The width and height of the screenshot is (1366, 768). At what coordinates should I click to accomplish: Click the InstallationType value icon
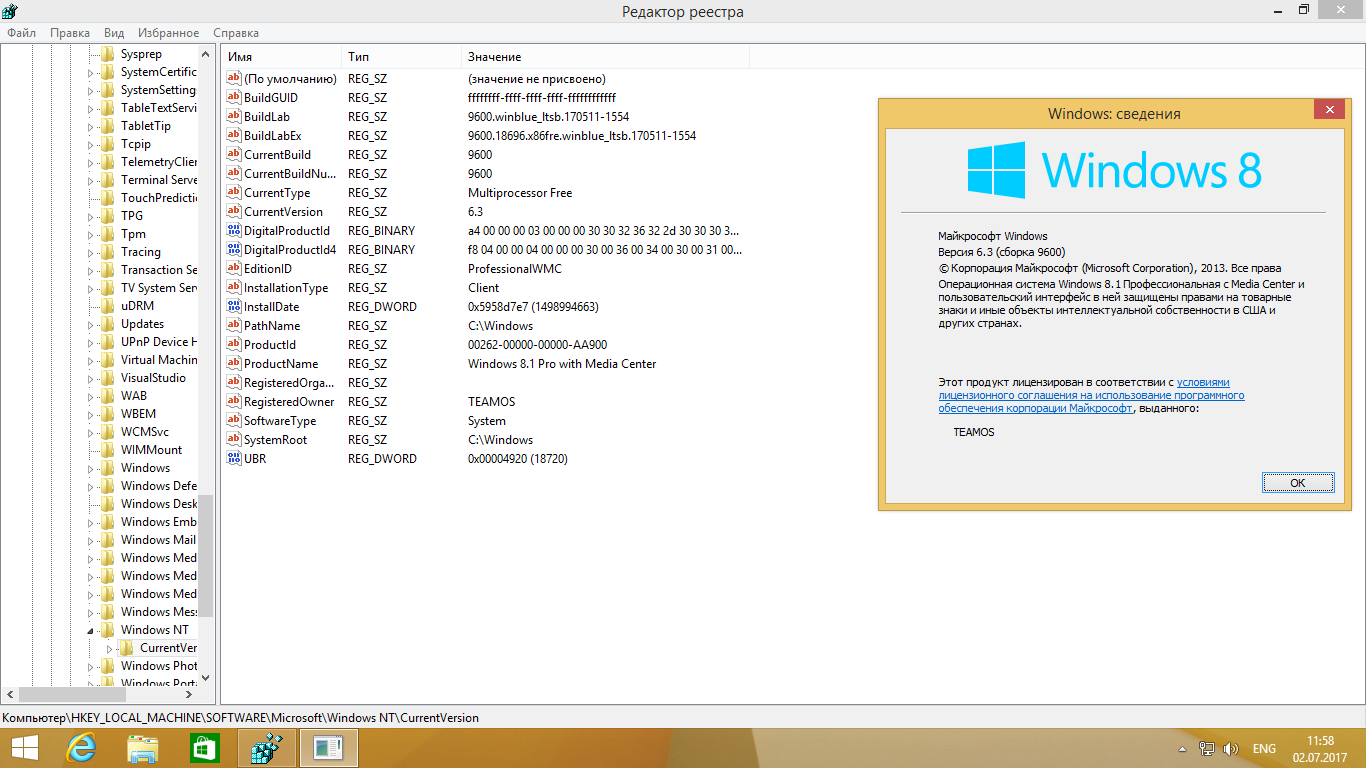point(234,288)
